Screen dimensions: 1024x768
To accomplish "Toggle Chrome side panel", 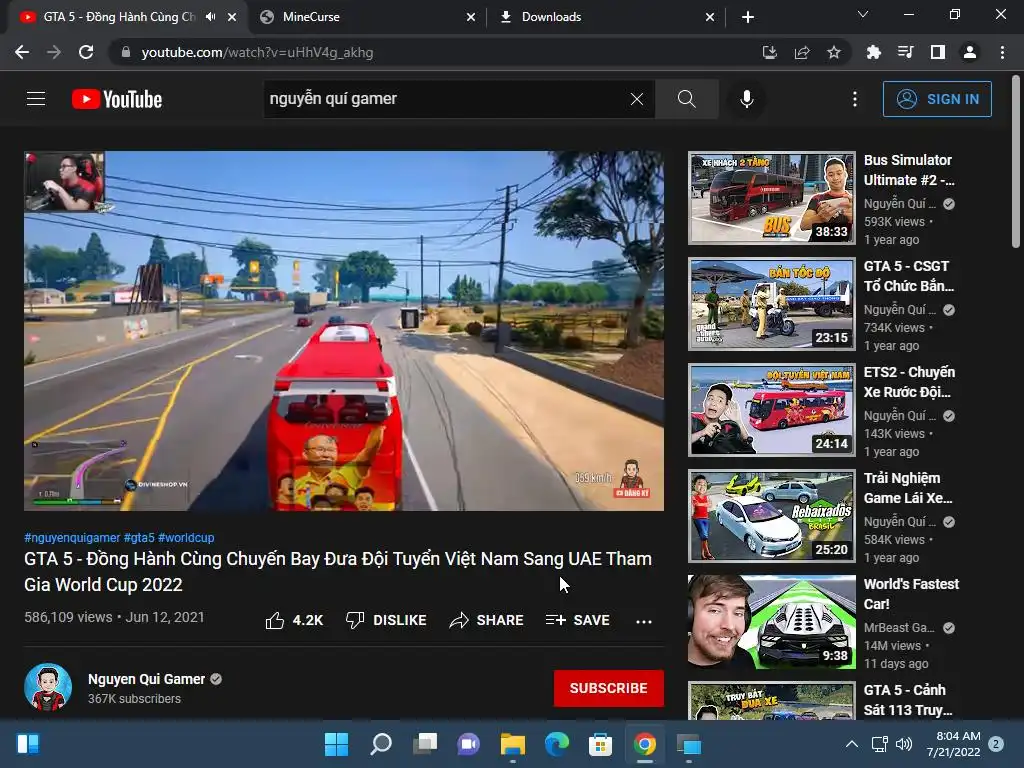I will coord(938,52).
